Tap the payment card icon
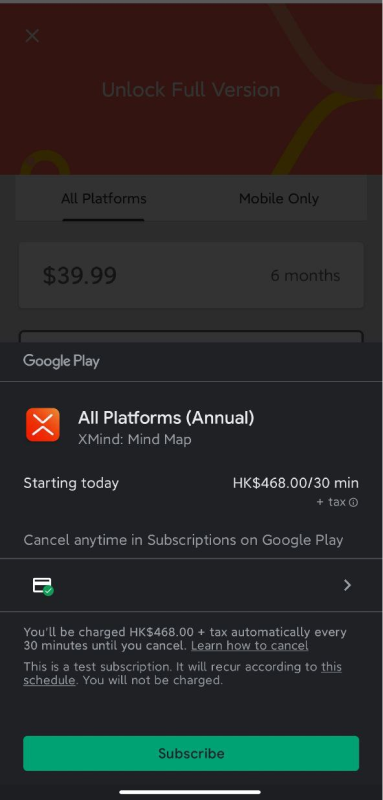The image size is (383, 800). pyautogui.click(x=43, y=585)
